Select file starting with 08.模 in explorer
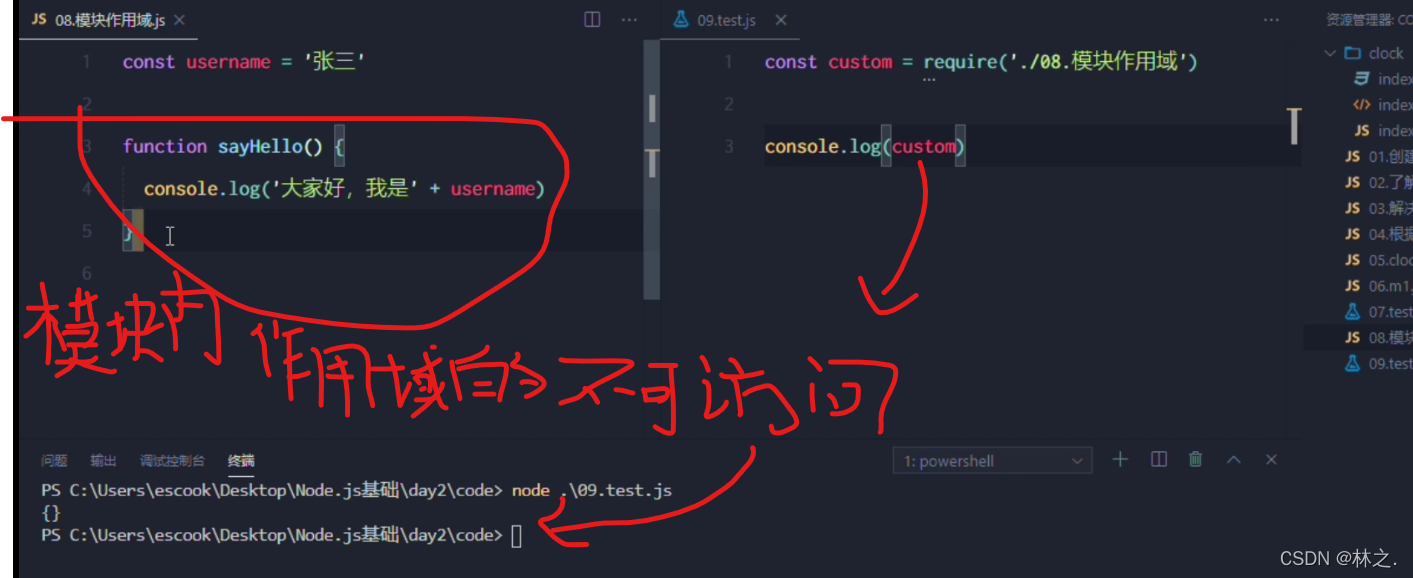 [x=1378, y=338]
